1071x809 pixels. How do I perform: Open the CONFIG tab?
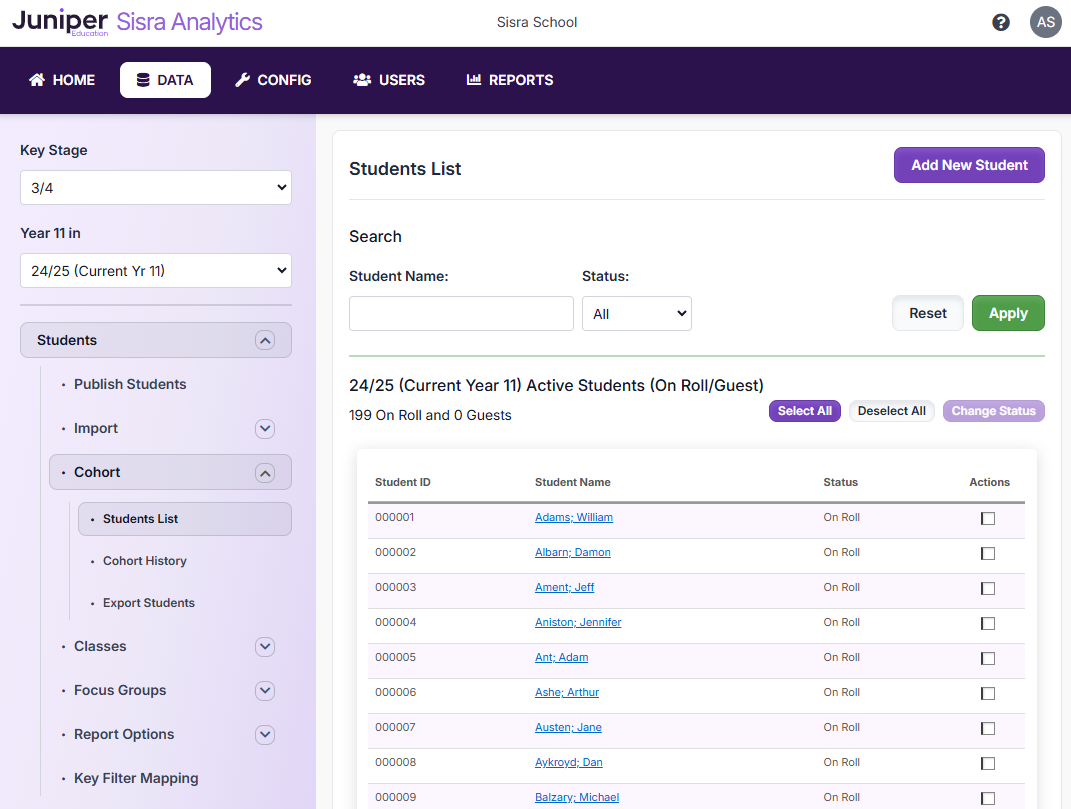tap(273, 80)
